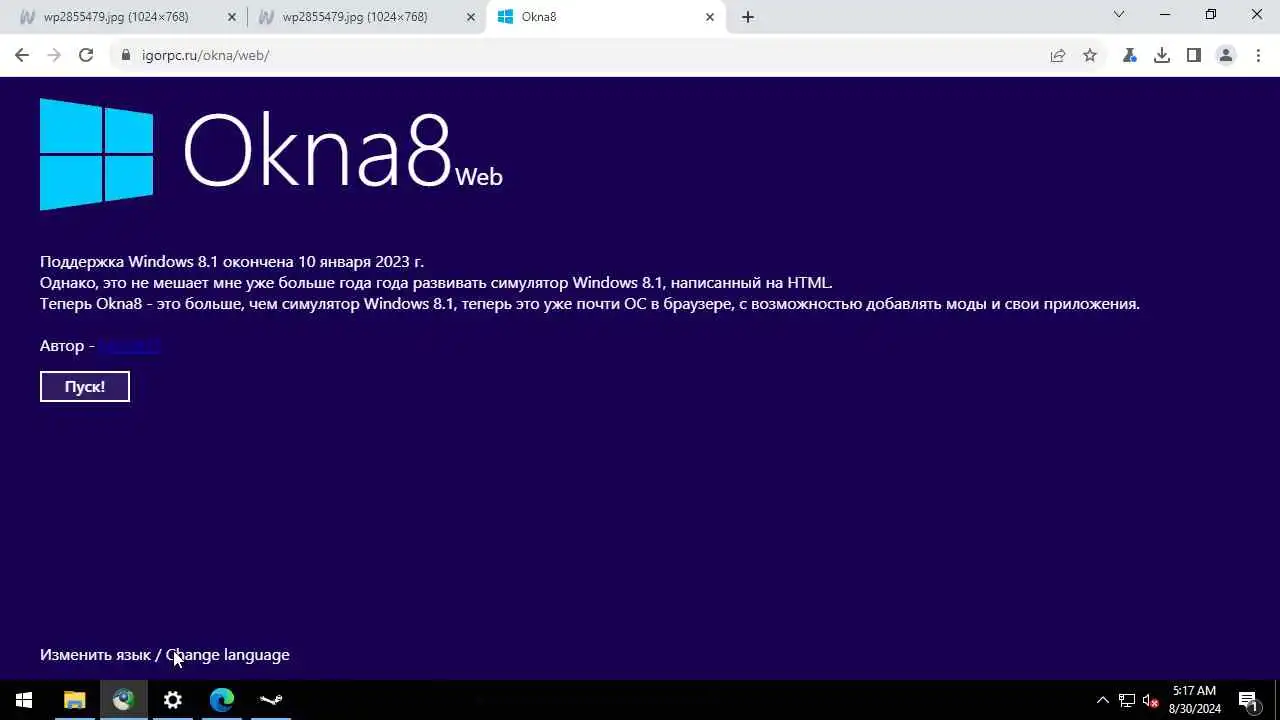Click the Пуск! start button
This screenshot has height=720, width=1280.
(x=85, y=387)
